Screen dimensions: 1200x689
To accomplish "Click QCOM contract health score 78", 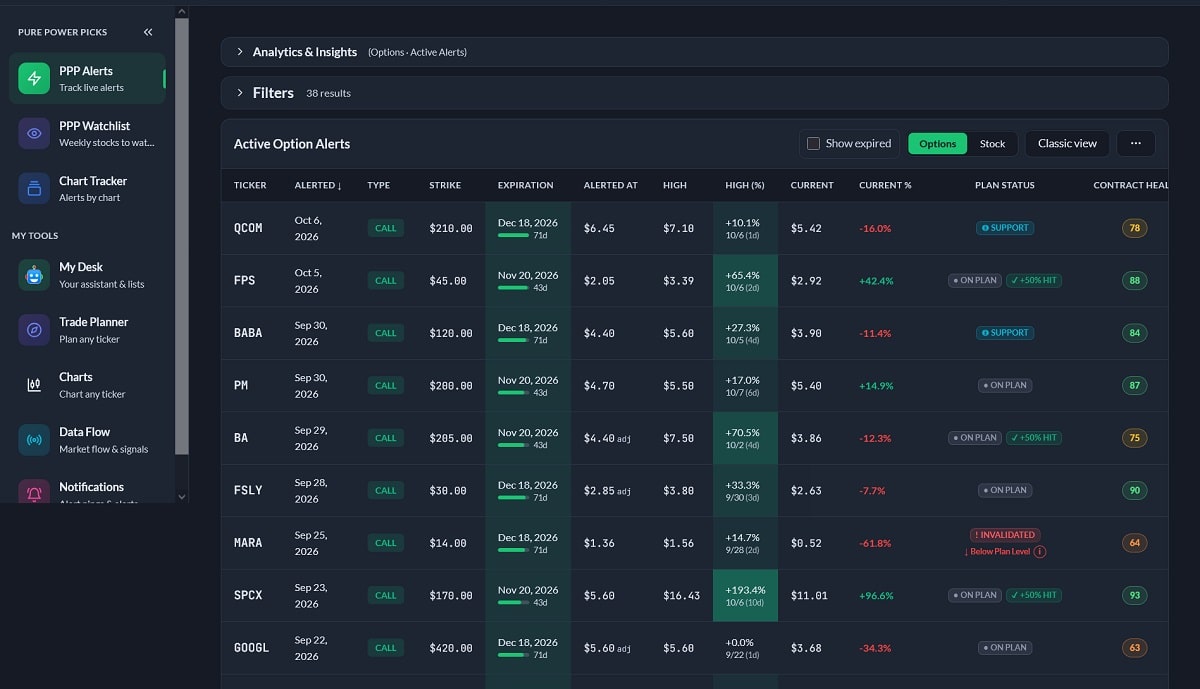I will click(1134, 228).
